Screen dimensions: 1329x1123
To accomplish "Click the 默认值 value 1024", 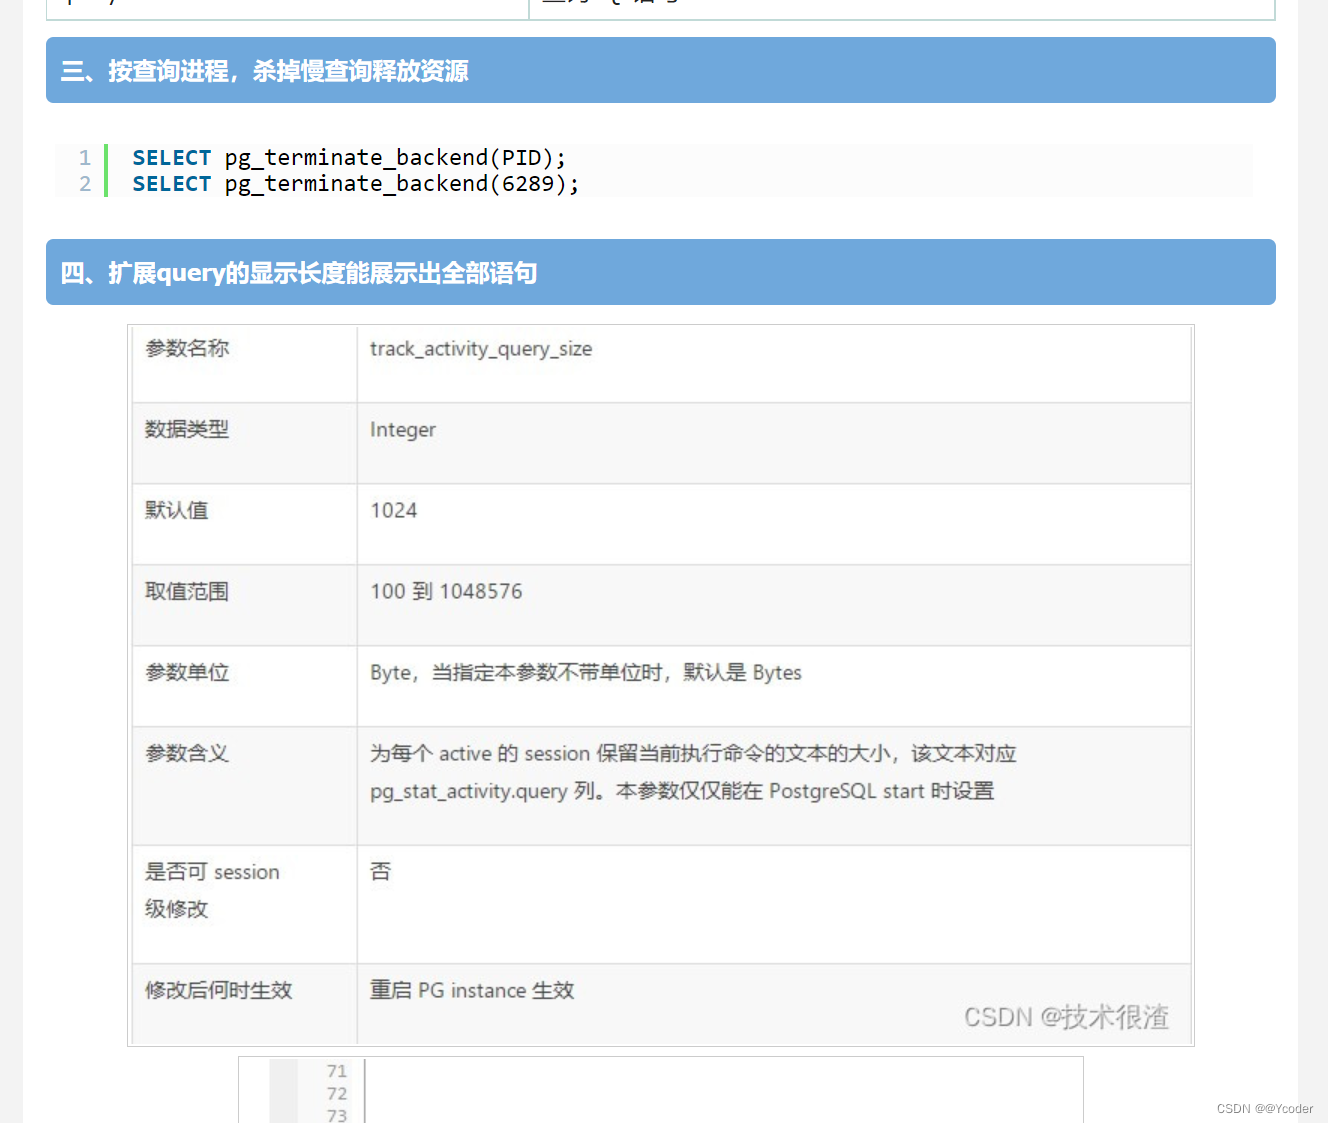I will (x=393, y=510).
